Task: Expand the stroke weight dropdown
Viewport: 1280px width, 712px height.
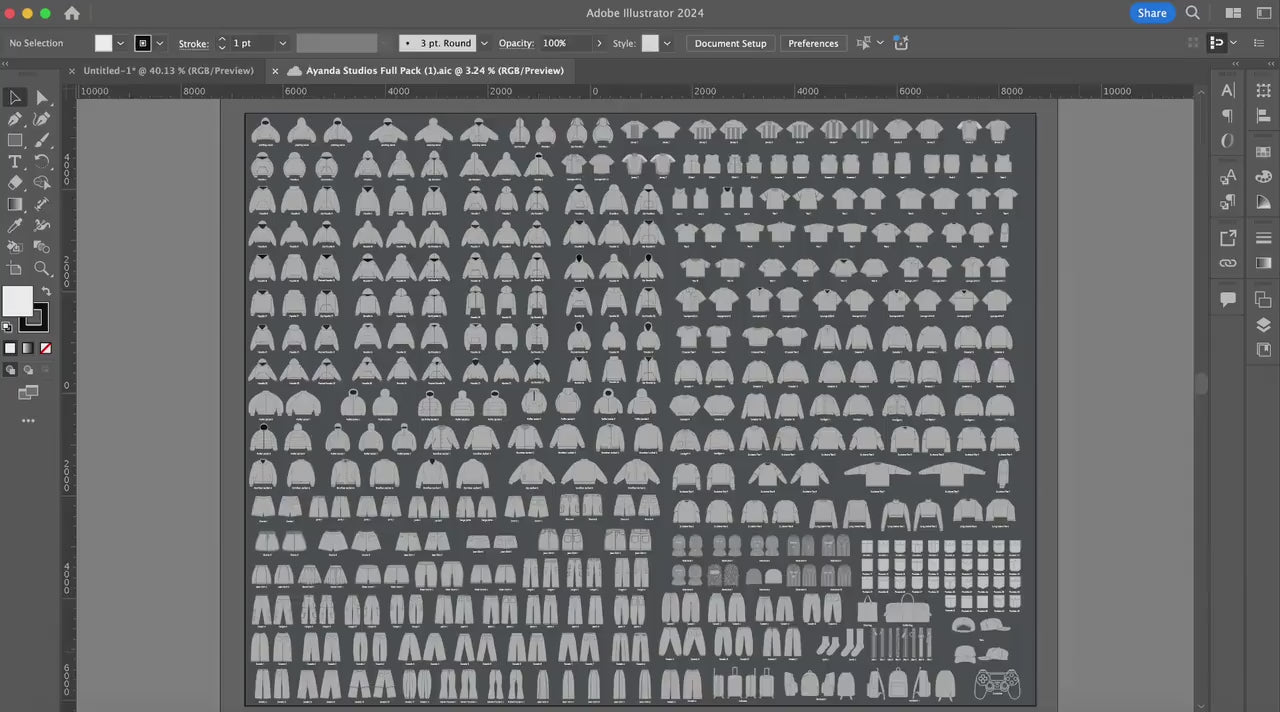Action: click(x=282, y=43)
